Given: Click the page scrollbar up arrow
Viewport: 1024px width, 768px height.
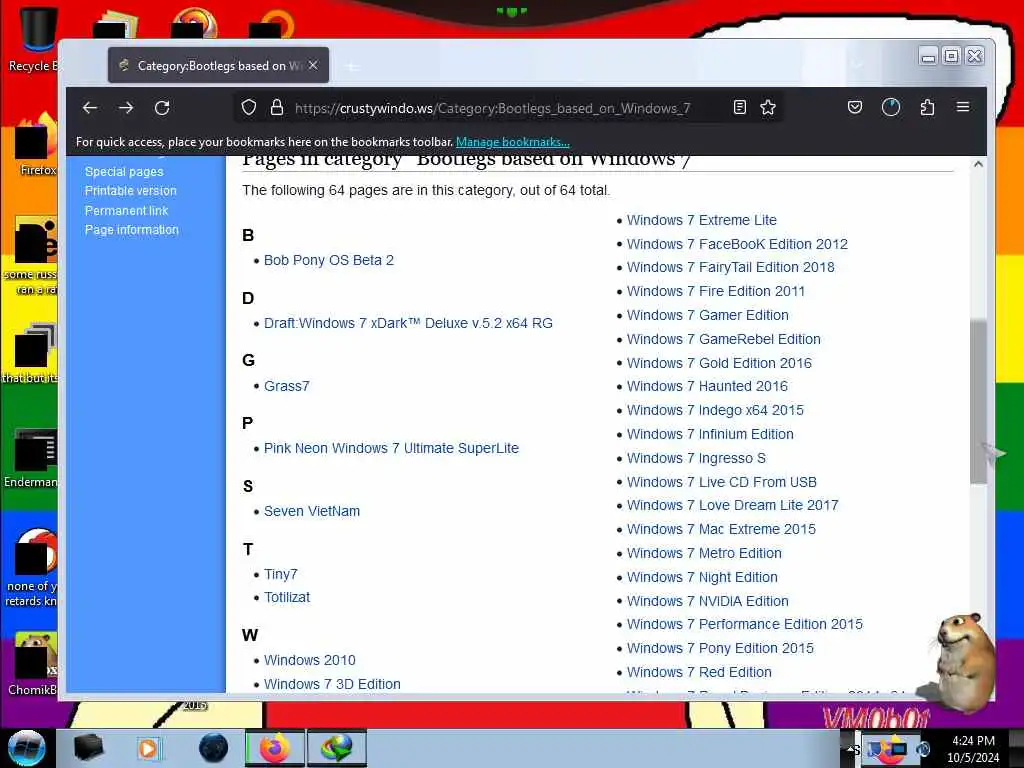Looking at the screenshot, I should (978, 164).
